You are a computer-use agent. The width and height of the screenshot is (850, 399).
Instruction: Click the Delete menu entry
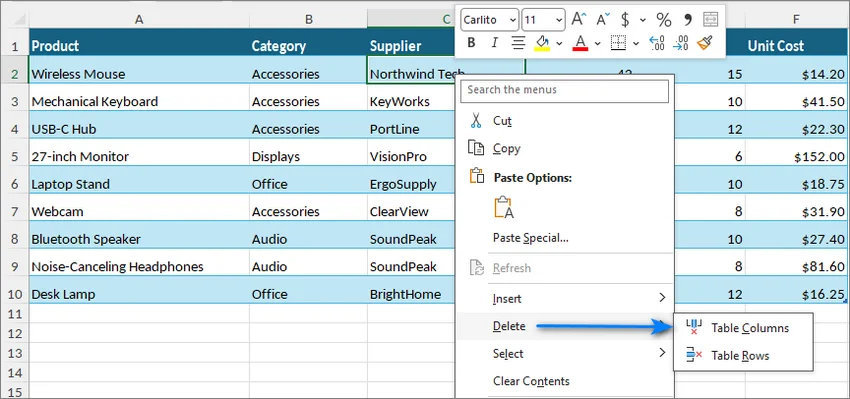[565, 326]
